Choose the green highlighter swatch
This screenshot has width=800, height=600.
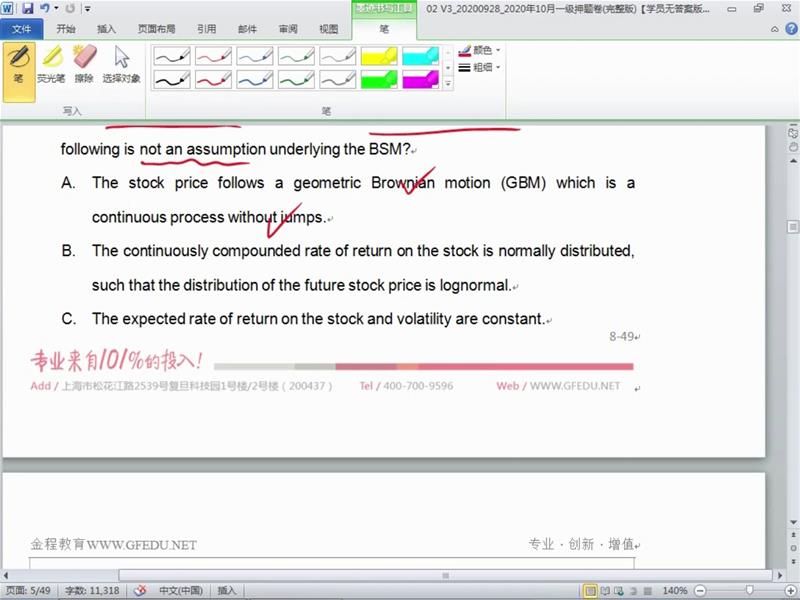click(379, 79)
